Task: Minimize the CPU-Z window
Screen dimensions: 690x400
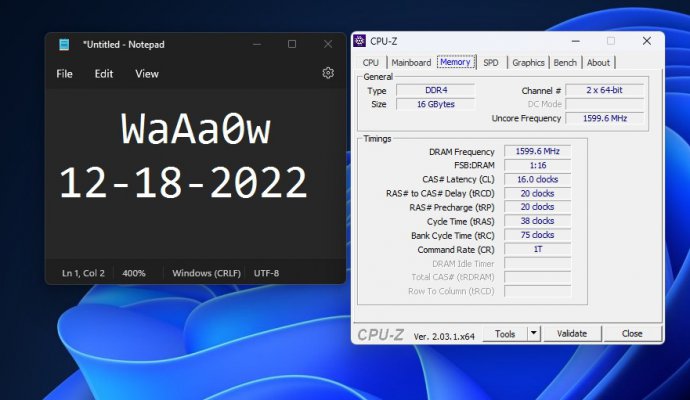Action: point(576,41)
